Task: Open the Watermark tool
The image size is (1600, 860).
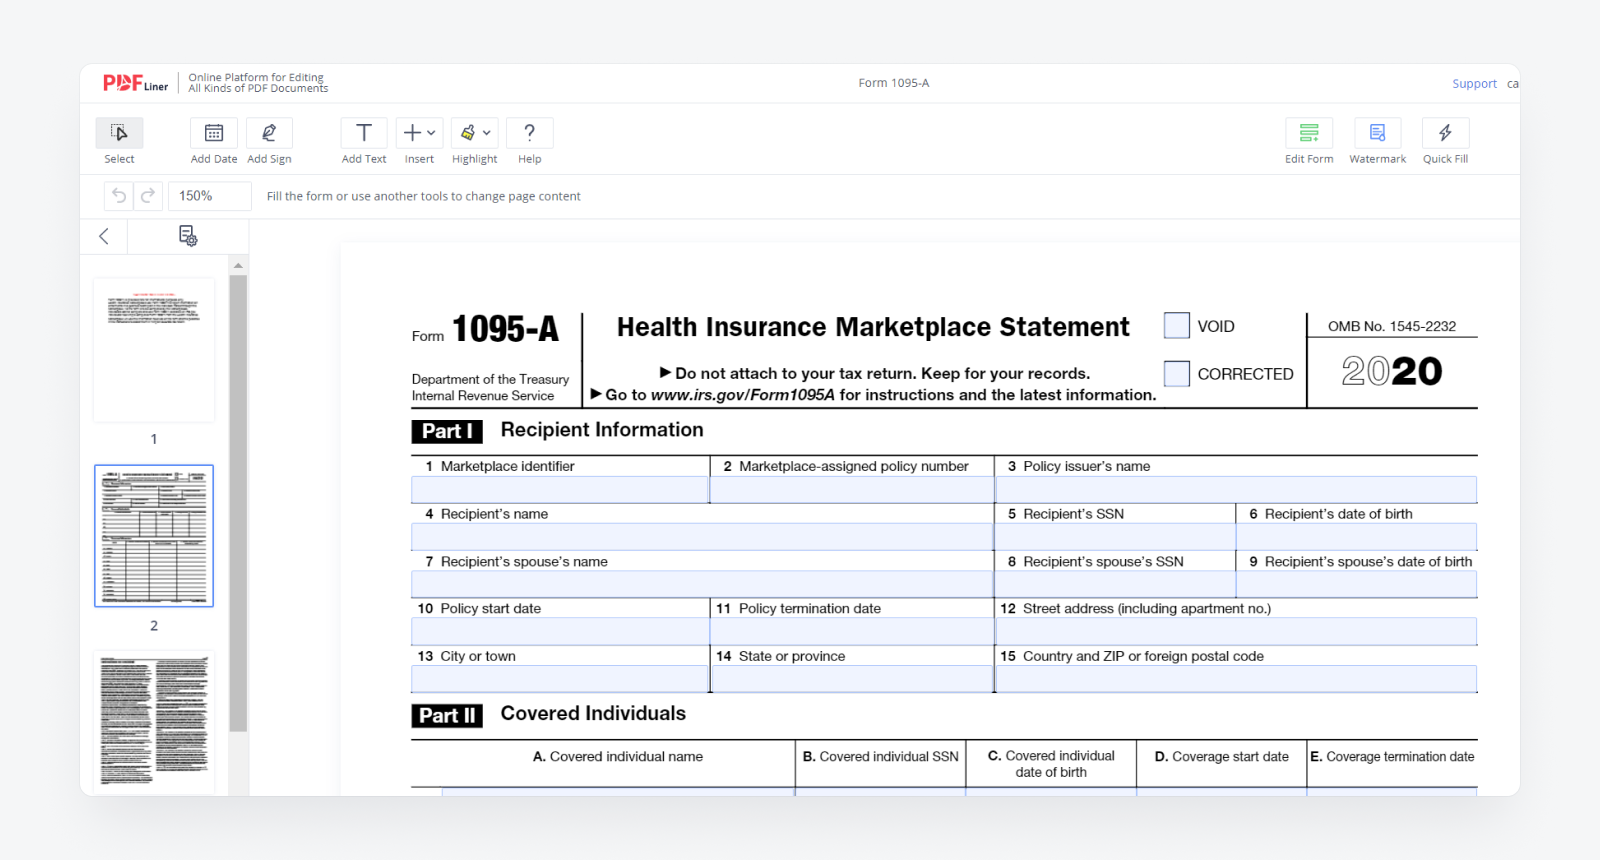Action: [1377, 133]
